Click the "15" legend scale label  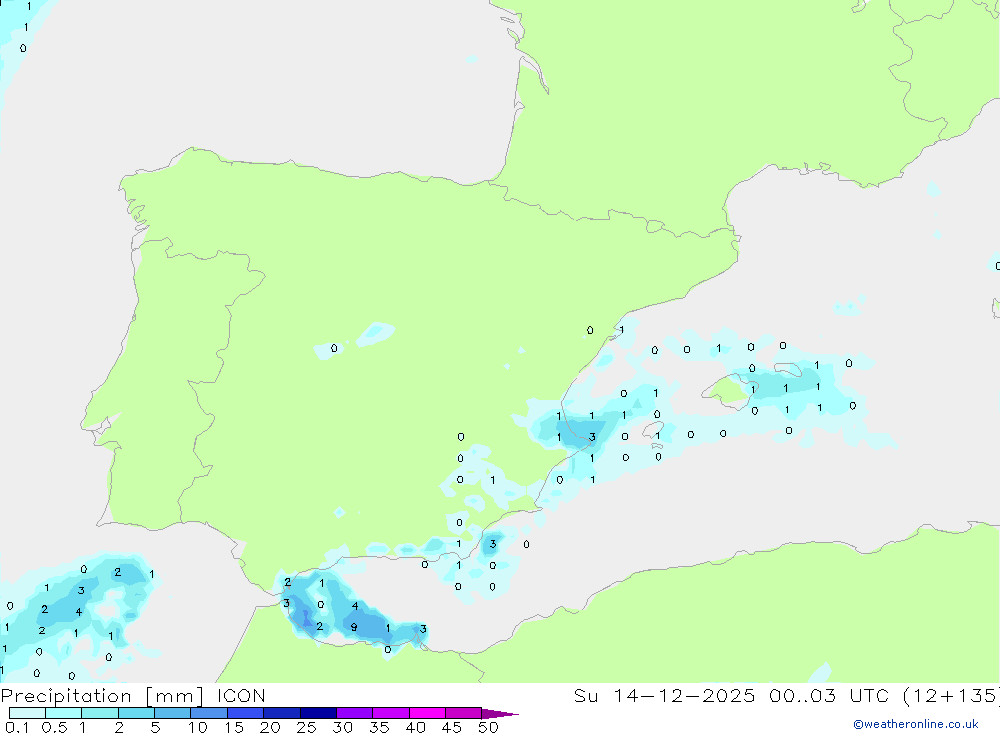[x=234, y=727]
